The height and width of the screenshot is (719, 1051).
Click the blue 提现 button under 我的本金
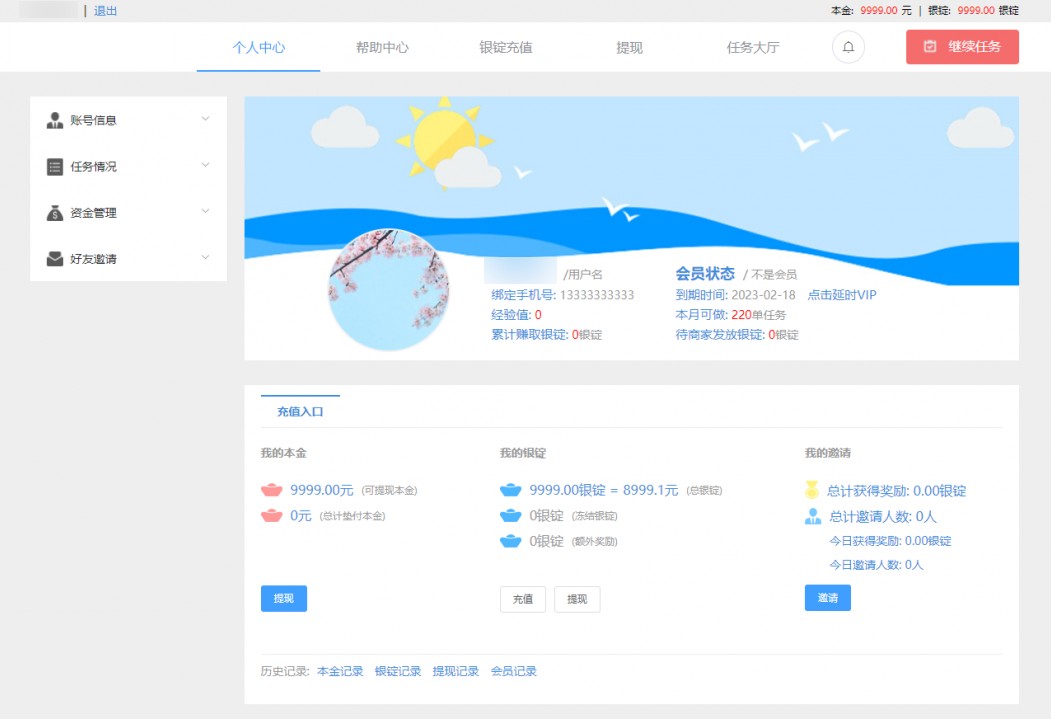point(284,598)
